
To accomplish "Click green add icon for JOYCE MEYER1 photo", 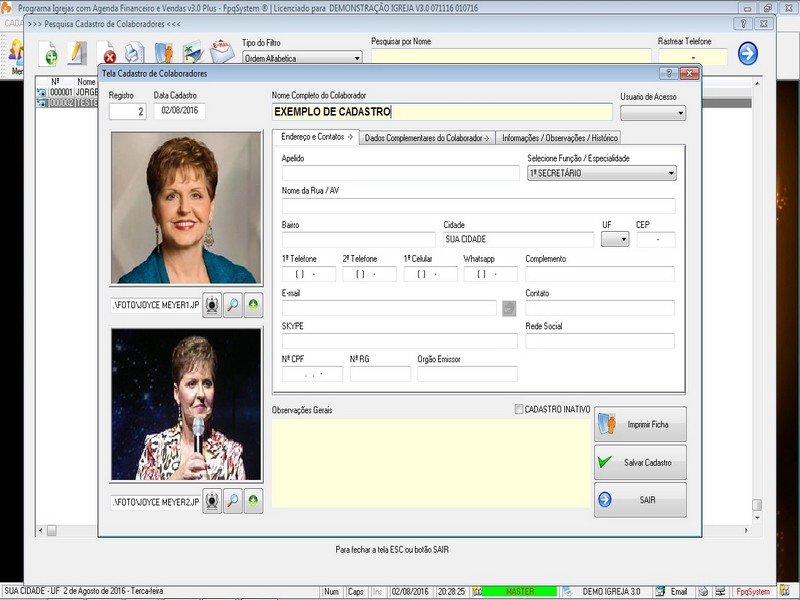I will click(x=253, y=305).
